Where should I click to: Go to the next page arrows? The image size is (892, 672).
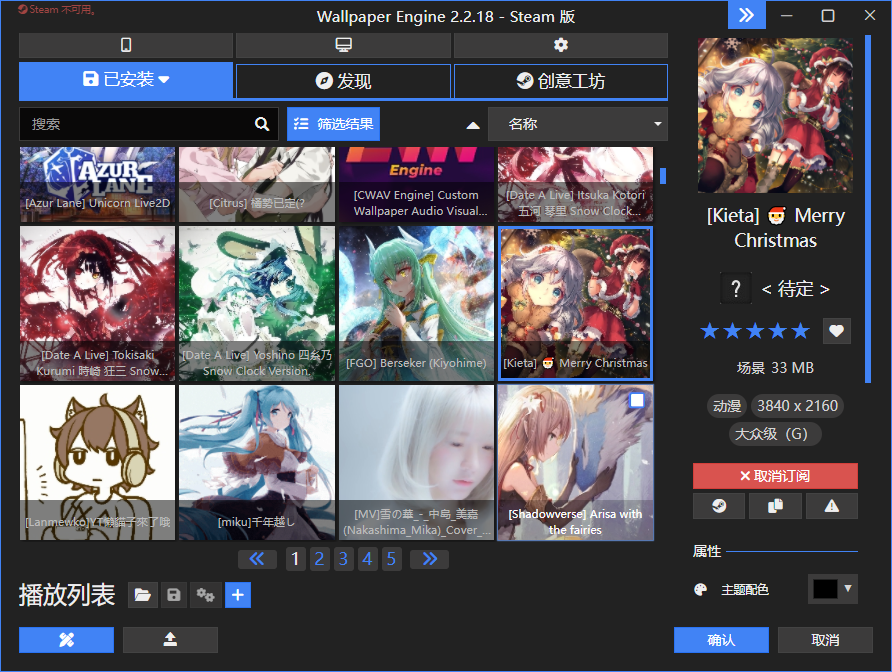(x=430, y=559)
